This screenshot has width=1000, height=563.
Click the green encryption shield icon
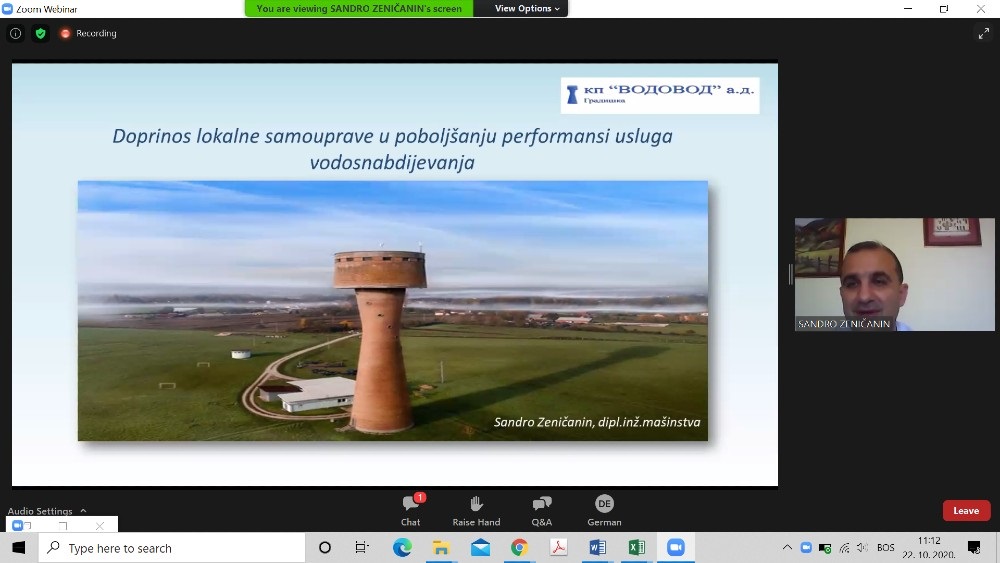click(x=40, y=33)
